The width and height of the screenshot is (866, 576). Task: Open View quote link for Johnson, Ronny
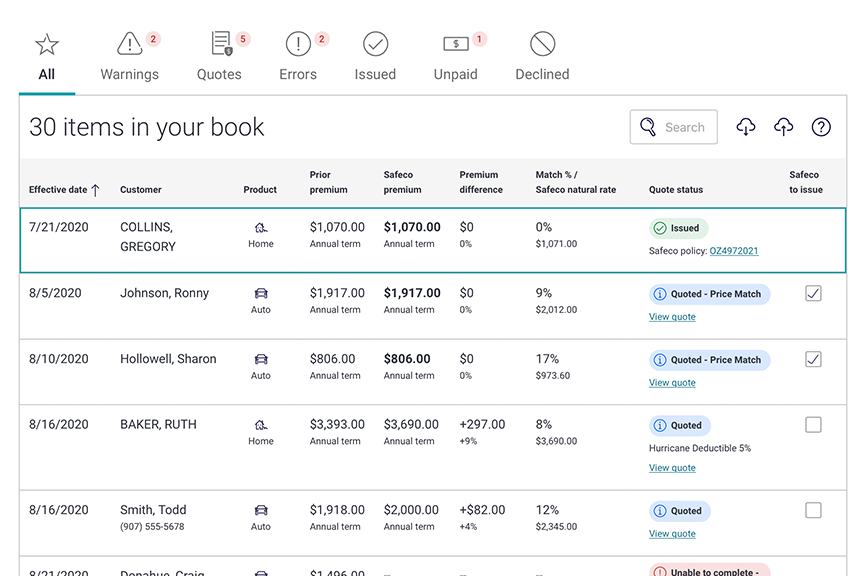[x=672, y=317]
